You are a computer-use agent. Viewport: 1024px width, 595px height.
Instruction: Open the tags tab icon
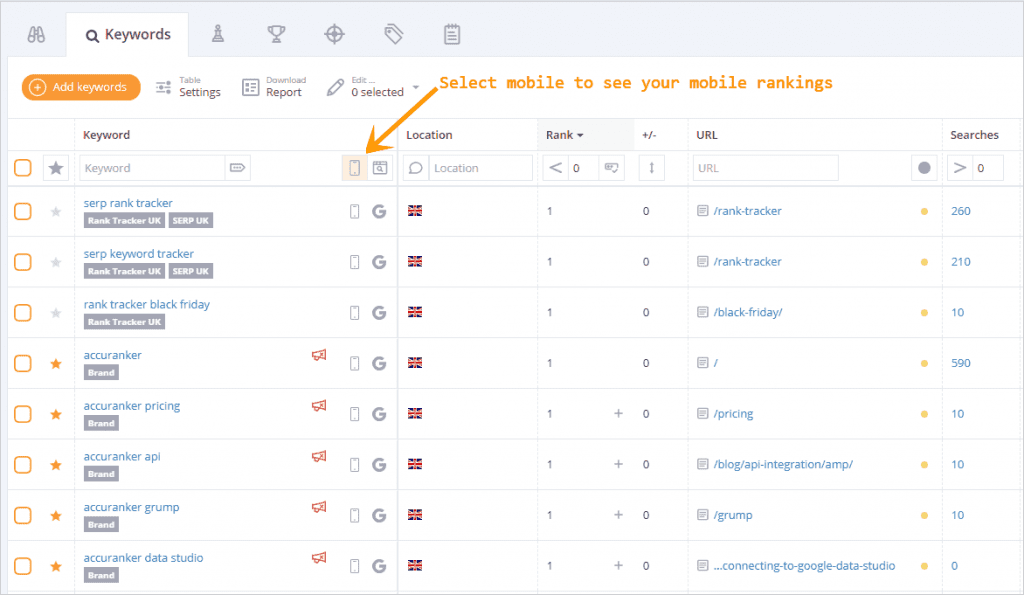tap(393, 34)
